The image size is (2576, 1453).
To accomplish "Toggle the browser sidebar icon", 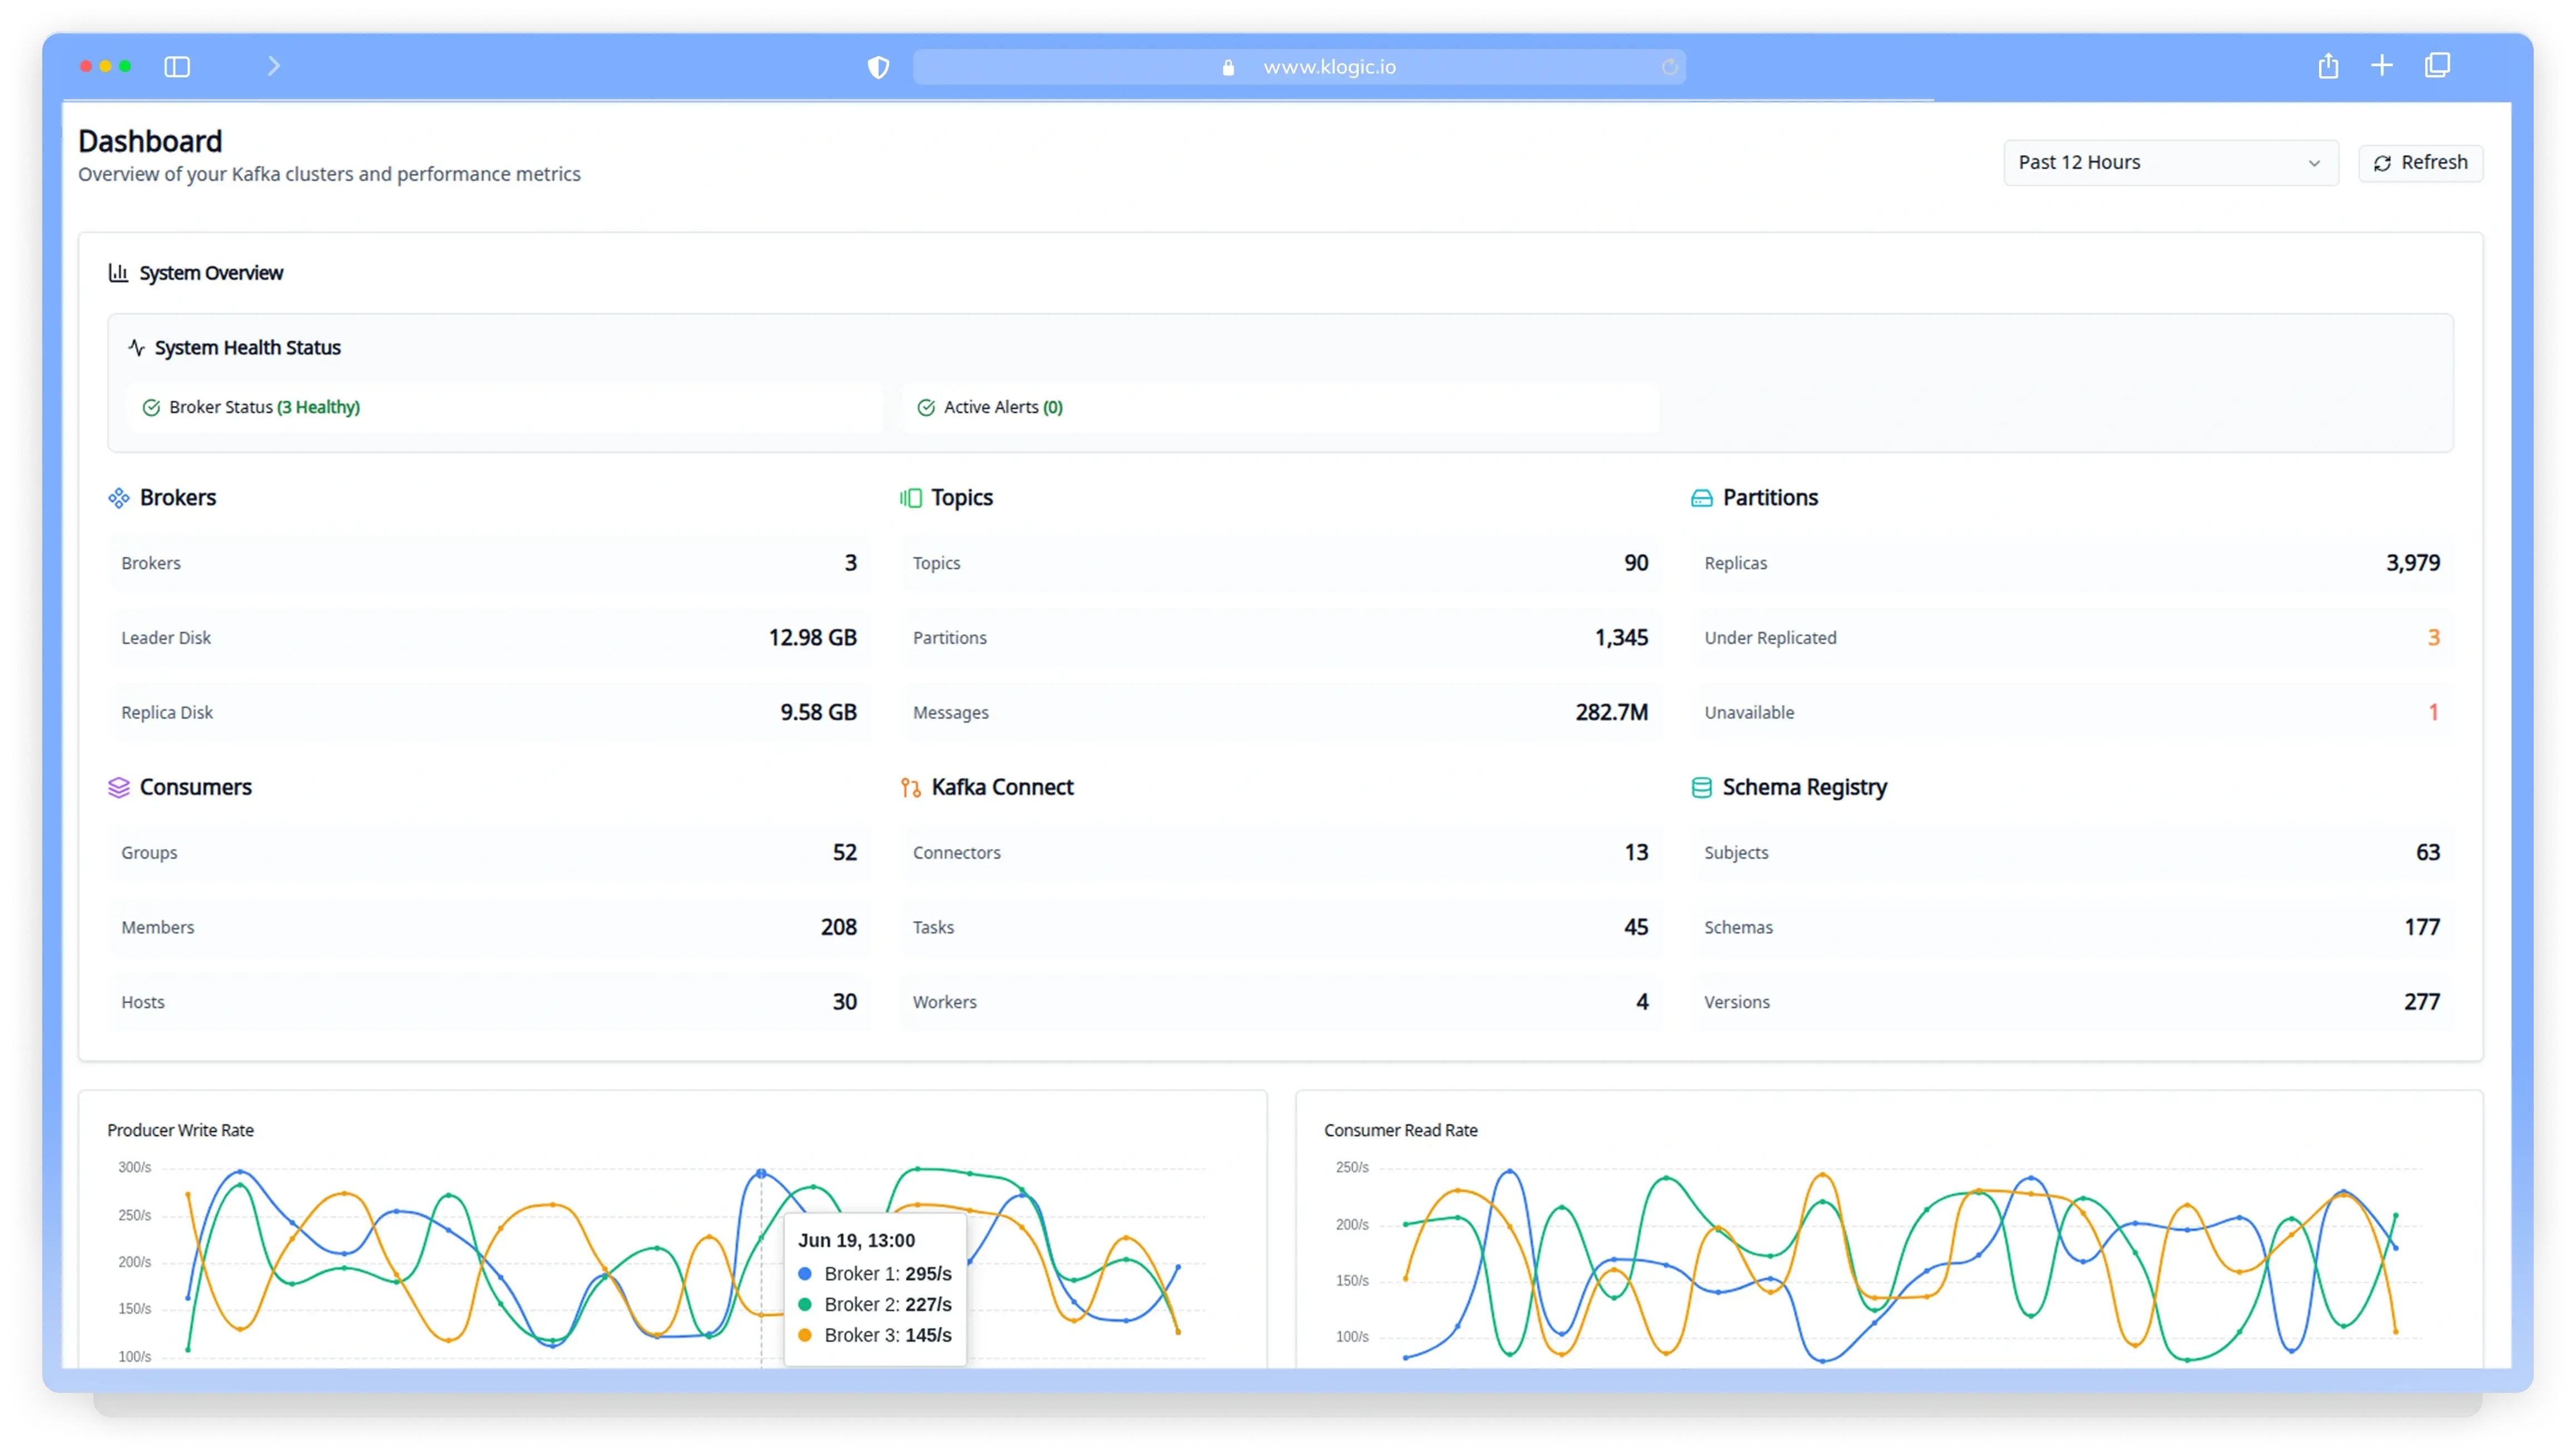I will click(177, 66).
